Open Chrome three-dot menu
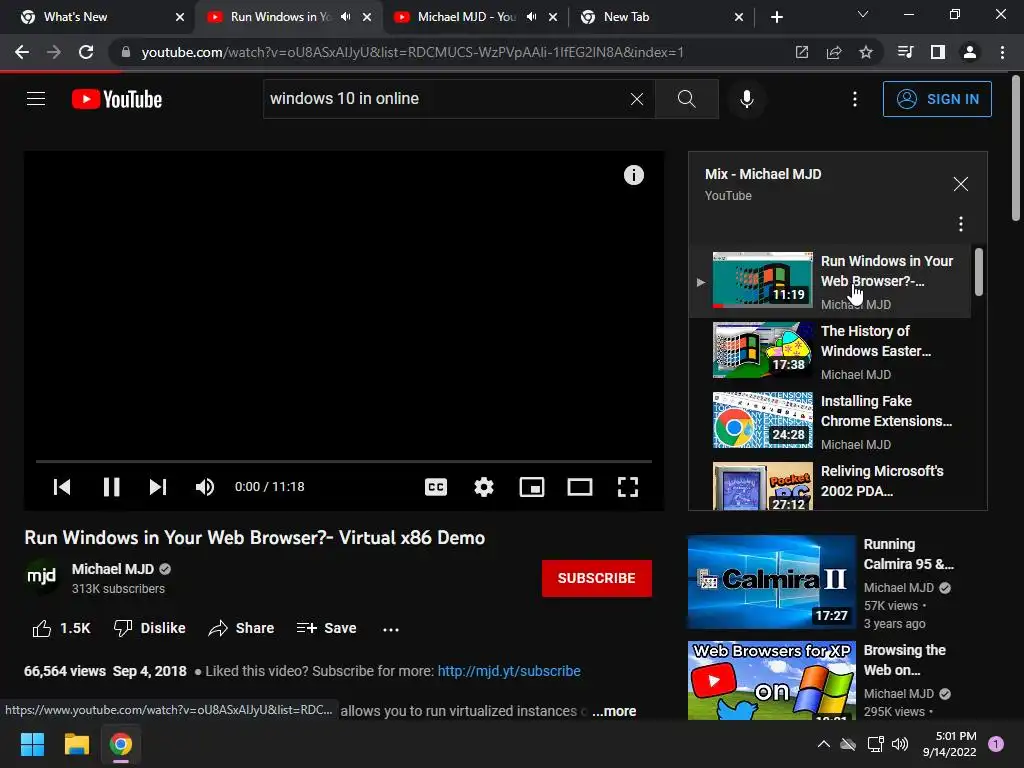1024x768 pixels. 1002,52
